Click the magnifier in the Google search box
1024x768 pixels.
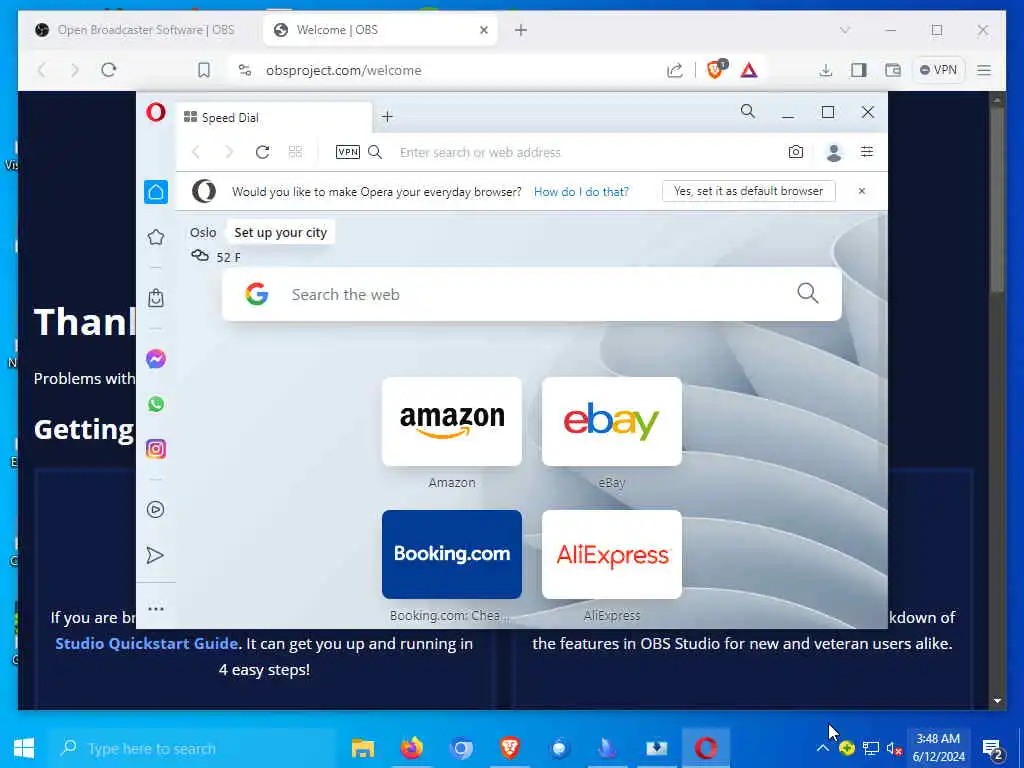pyautogui.click(x=807, y=293)
